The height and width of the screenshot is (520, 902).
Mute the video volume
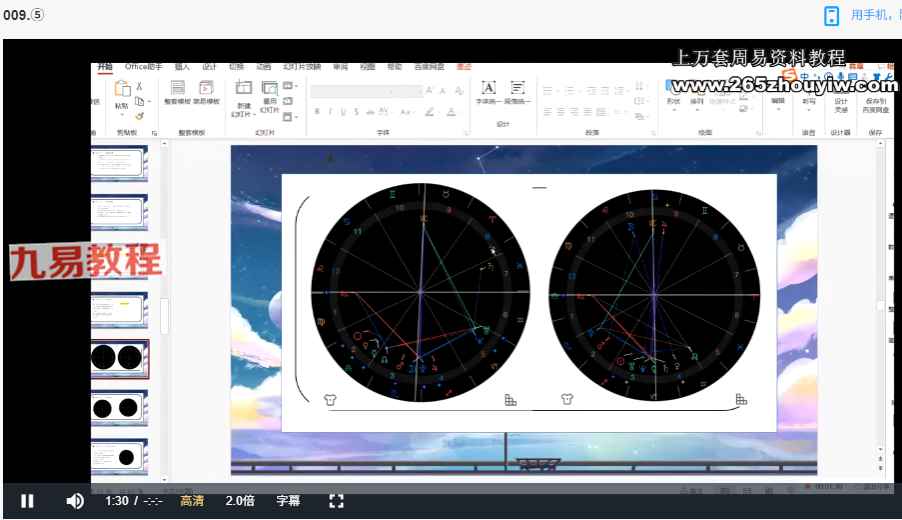point(75,501)
